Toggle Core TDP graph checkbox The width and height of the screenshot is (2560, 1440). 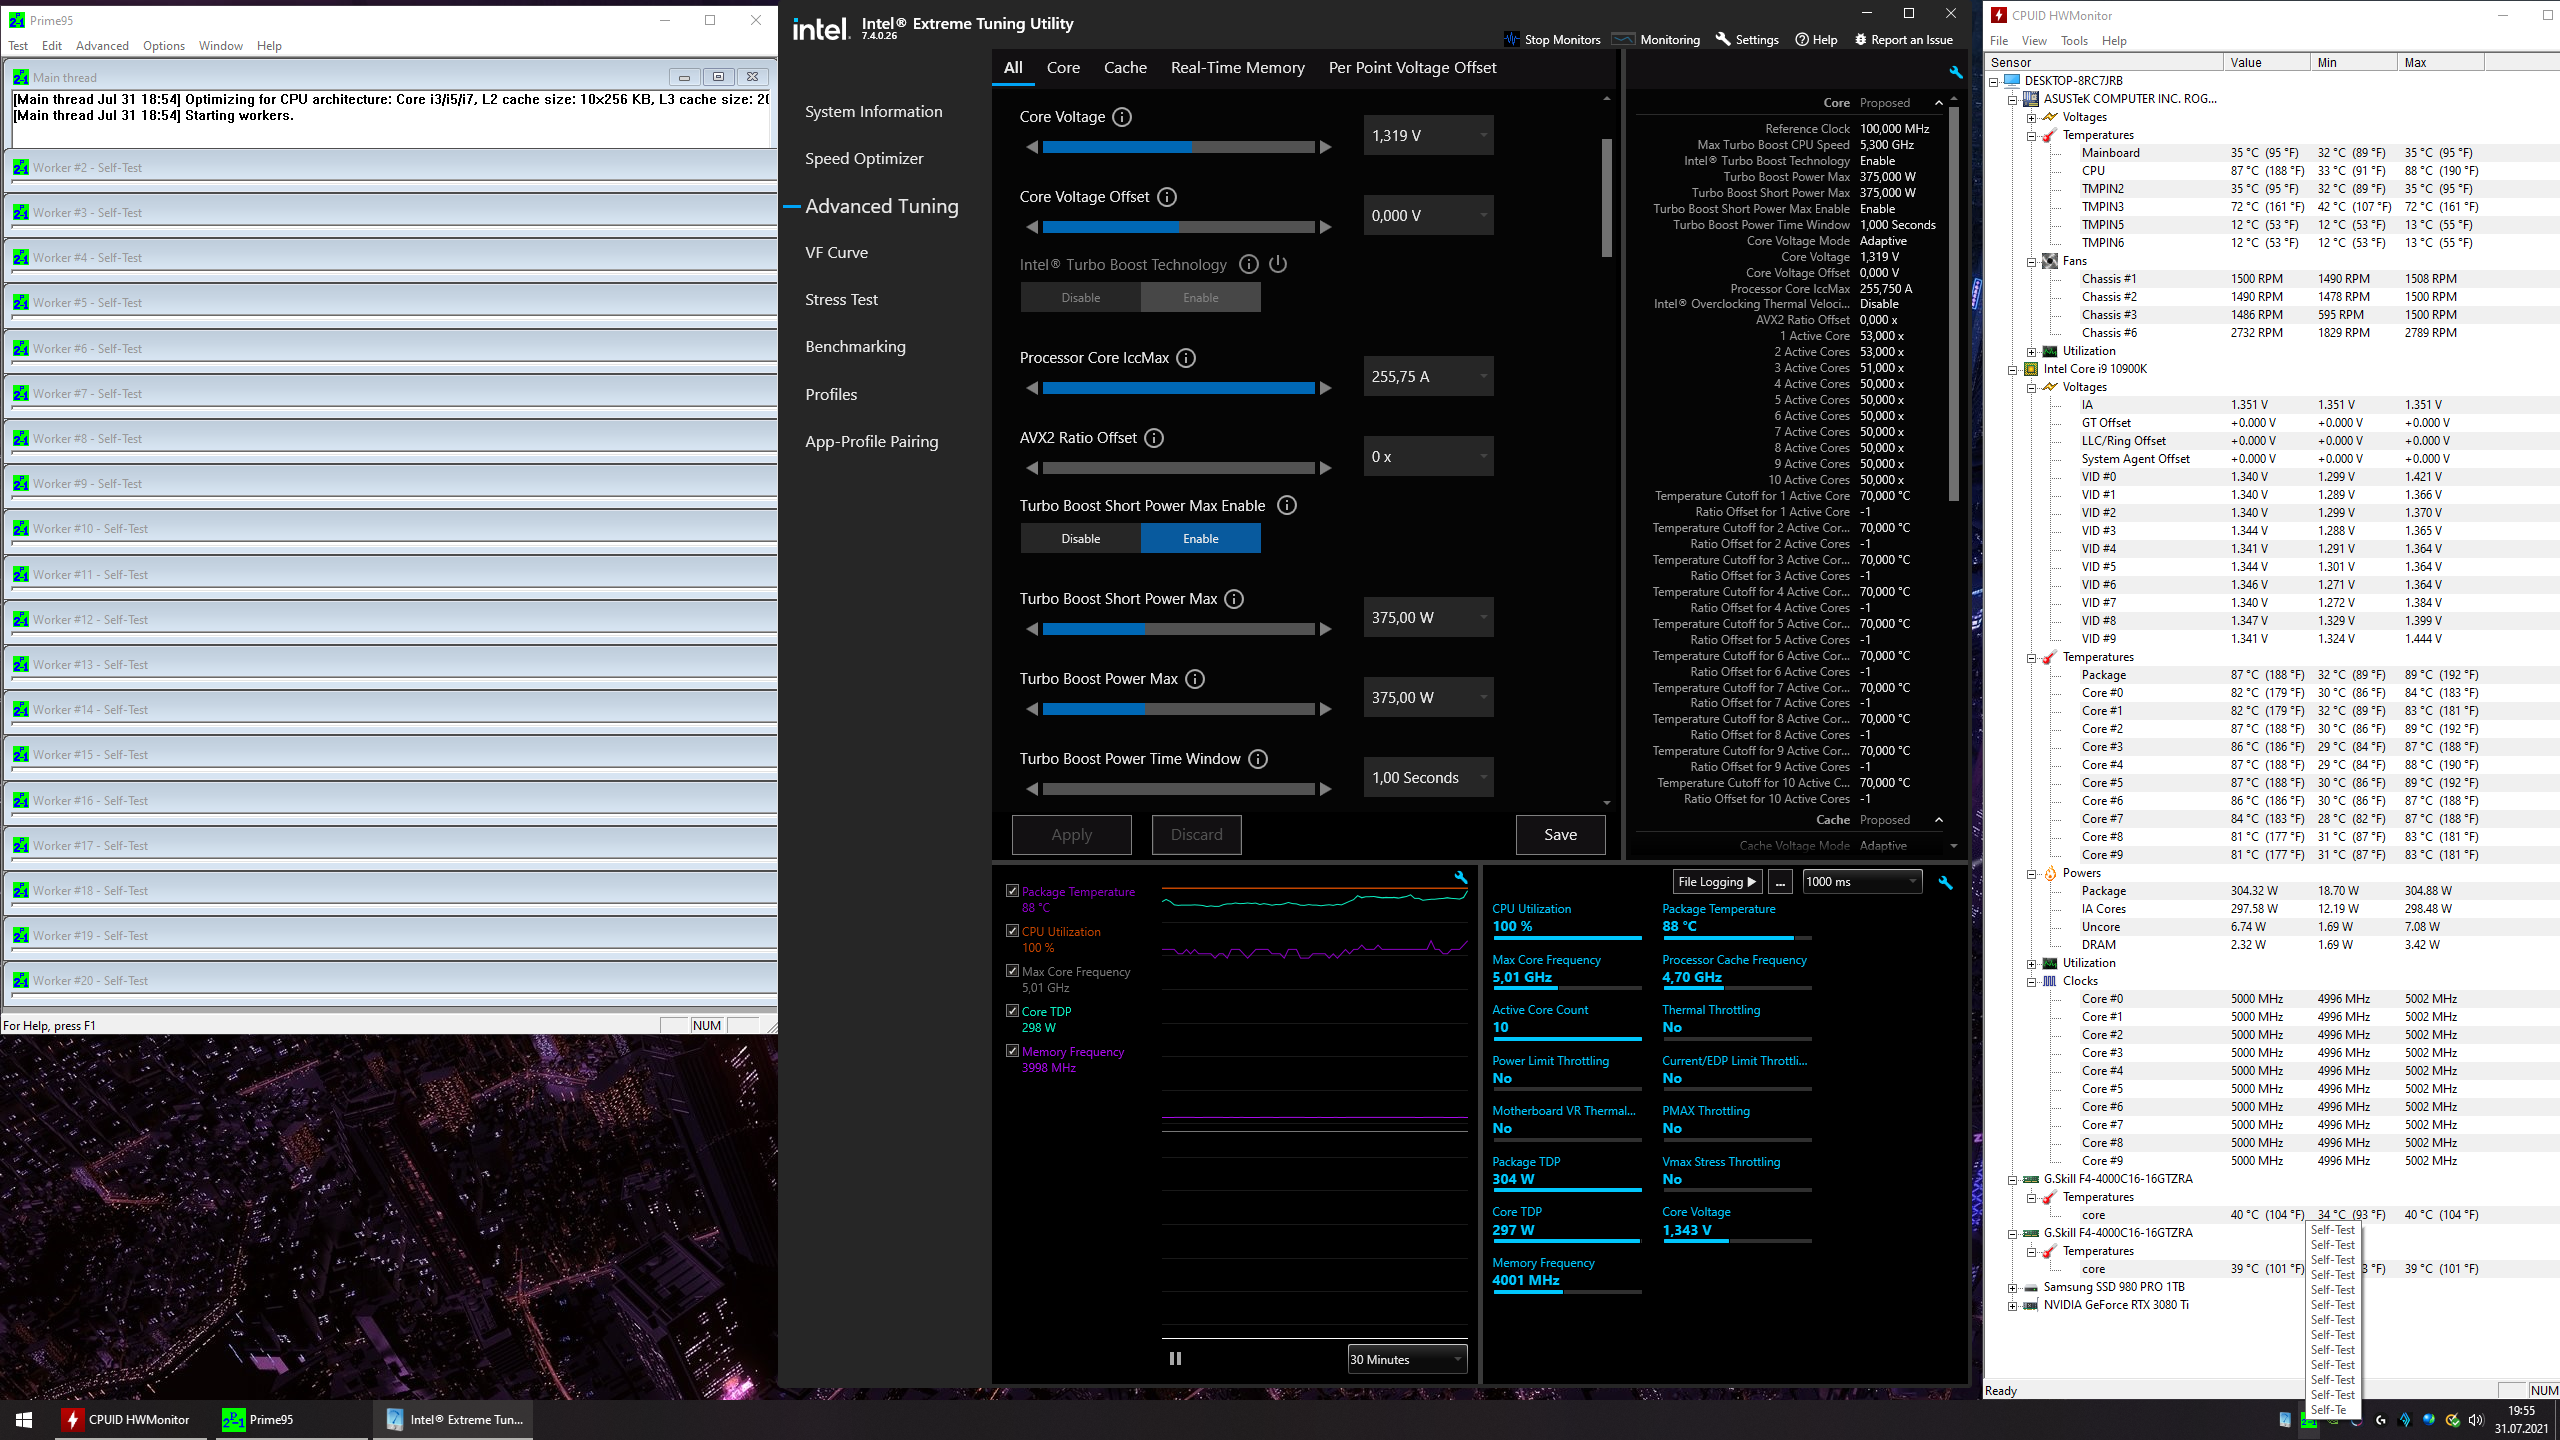(1012, 1010)
